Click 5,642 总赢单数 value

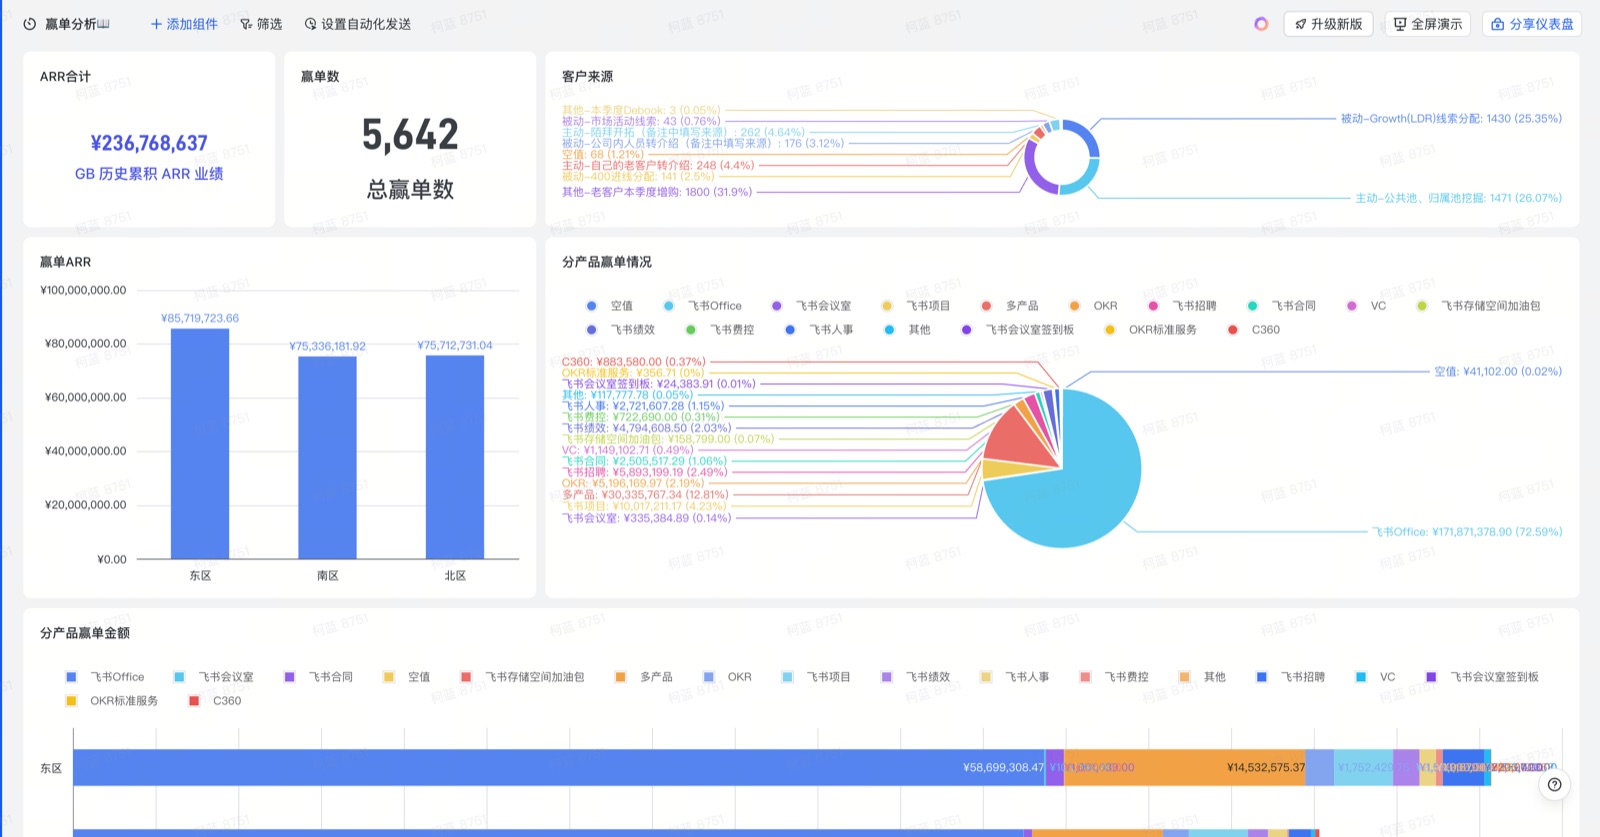coord(410,135)
